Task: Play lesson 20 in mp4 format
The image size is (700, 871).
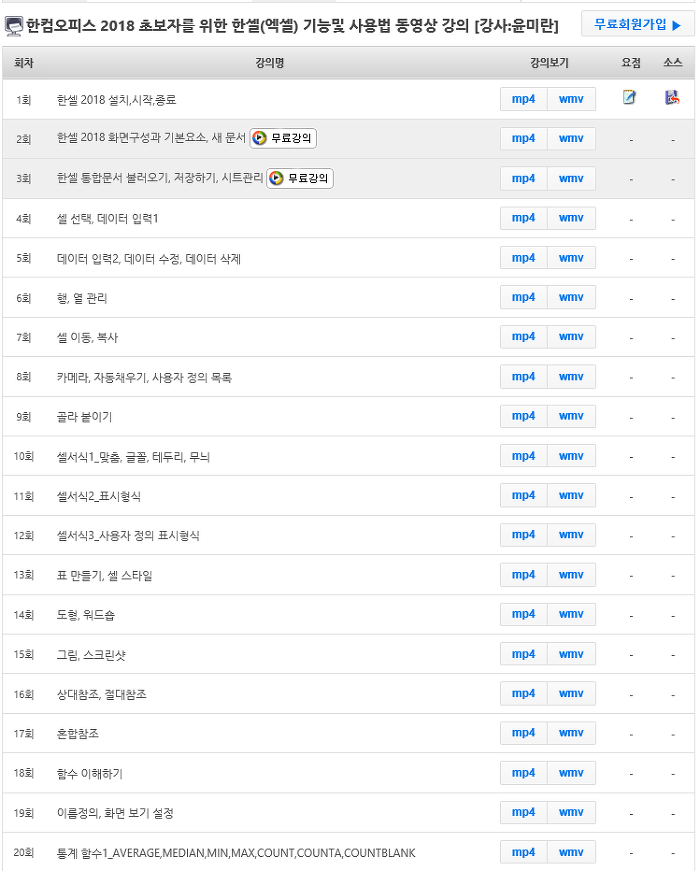Action: pyautogui.click(x=523, y=852)
